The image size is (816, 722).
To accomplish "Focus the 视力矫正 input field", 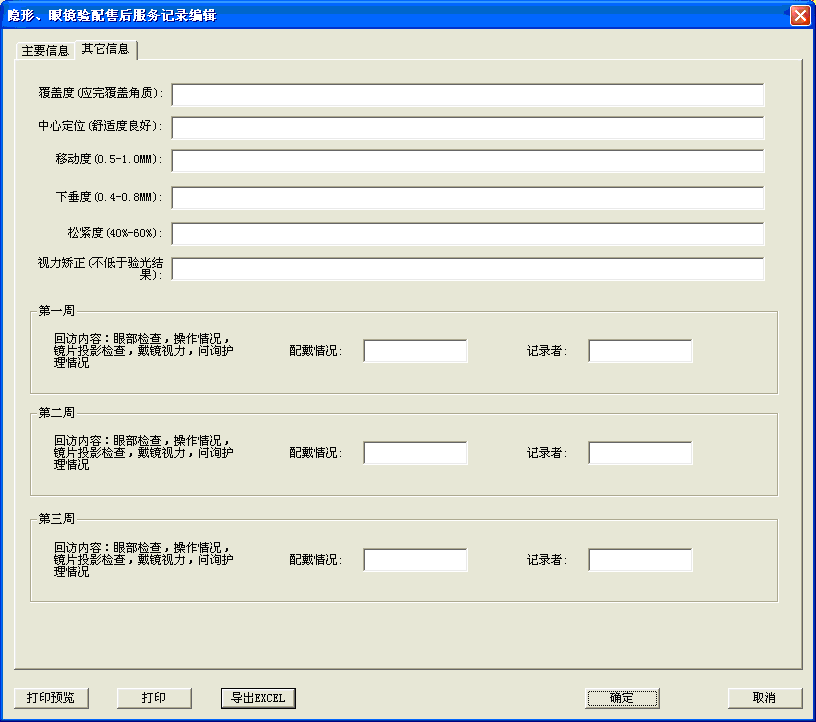I will click(x=467, y=269).
